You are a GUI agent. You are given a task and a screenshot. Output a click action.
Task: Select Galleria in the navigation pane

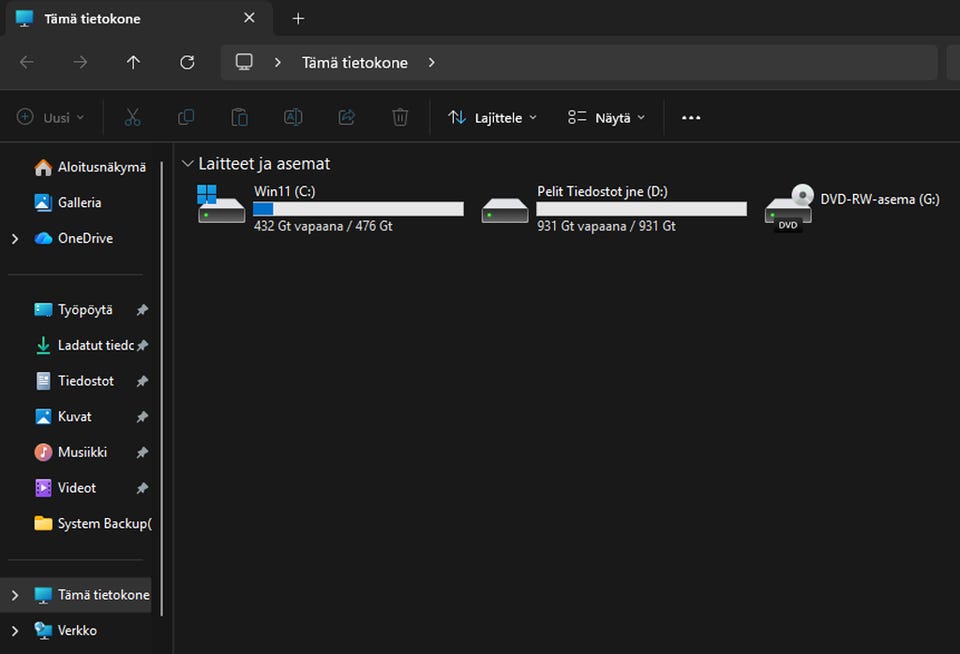(x=79, y=202)
